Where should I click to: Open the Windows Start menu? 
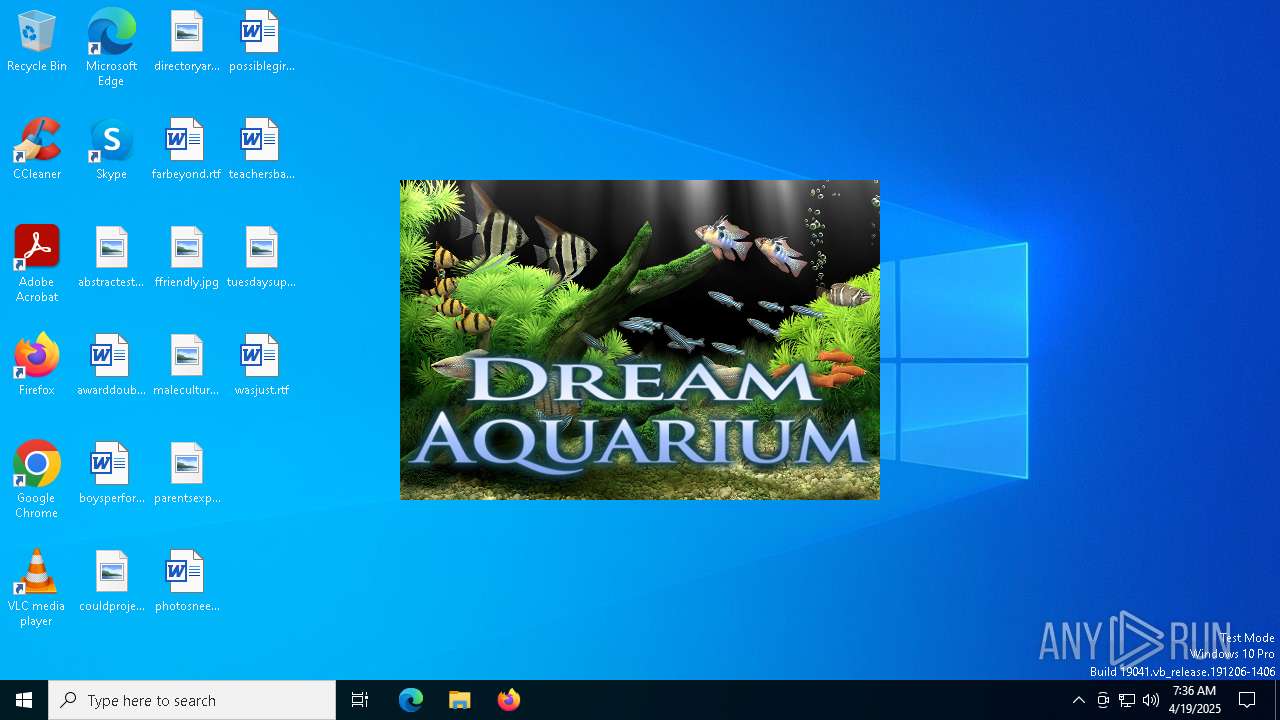(x=24, y=700)
